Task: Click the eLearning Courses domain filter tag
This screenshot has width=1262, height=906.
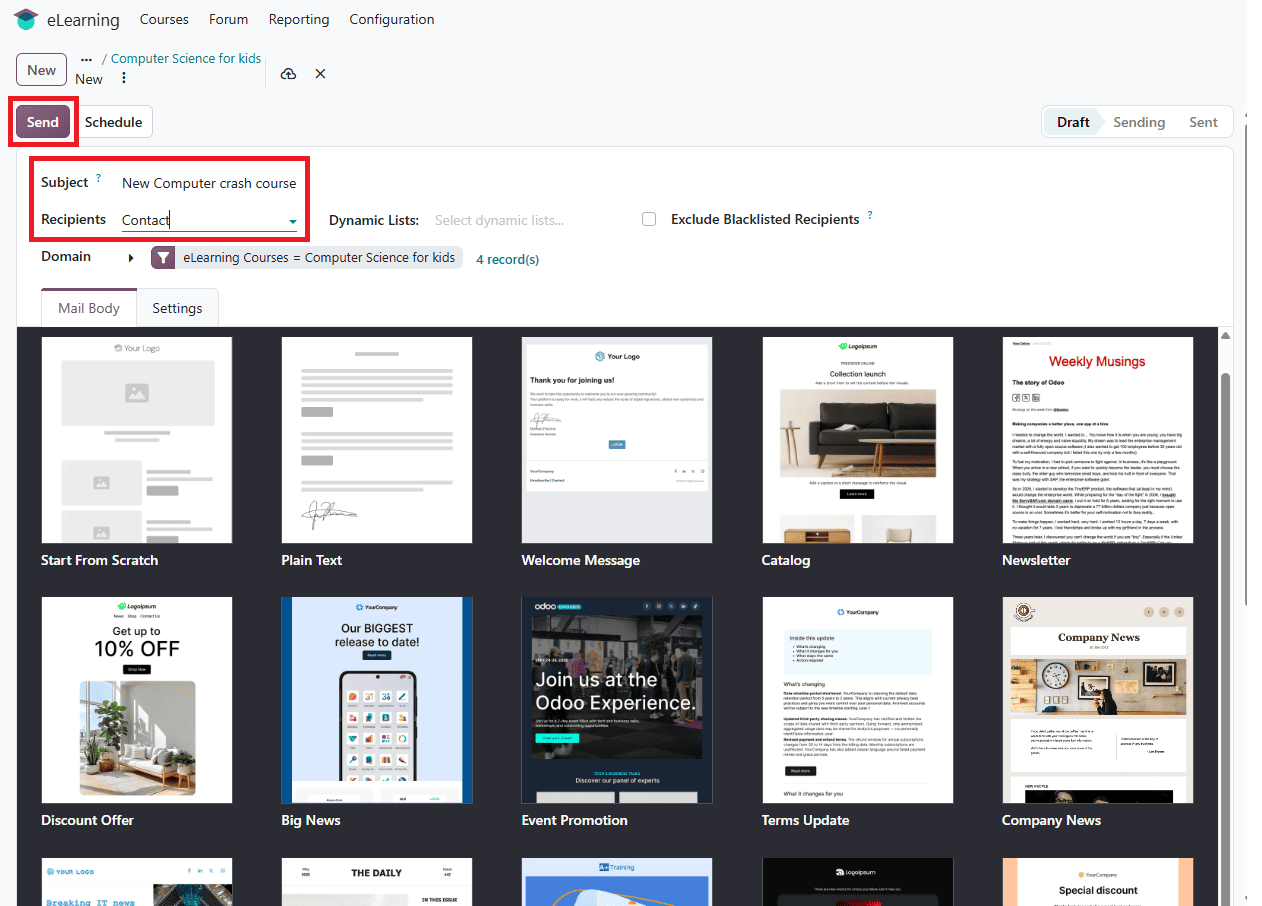Action: pos(307,258)
